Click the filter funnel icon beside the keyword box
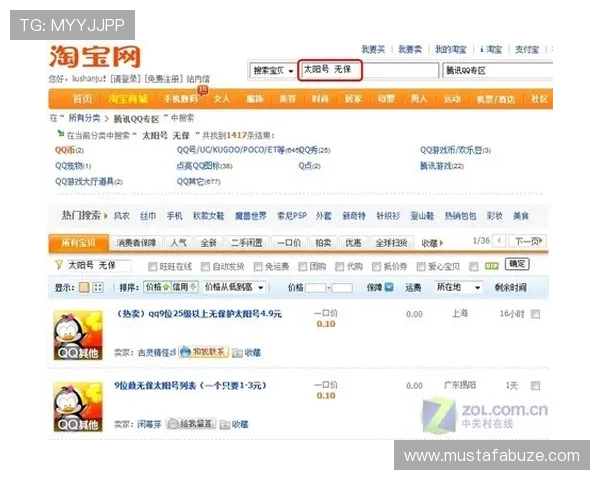600x480 pixels. pyautogui.click(x=59, y=265)
